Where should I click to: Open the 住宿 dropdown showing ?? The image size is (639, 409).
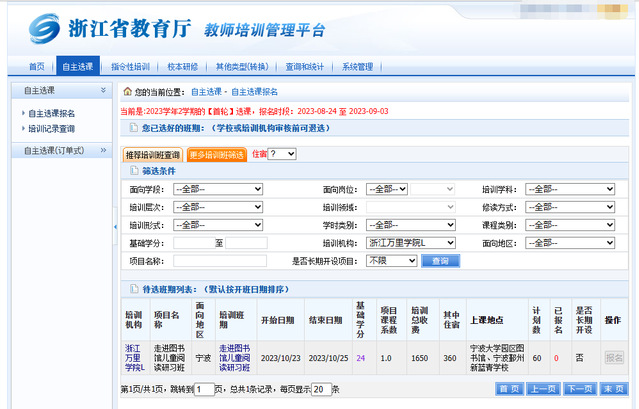(x=282, y=154)
